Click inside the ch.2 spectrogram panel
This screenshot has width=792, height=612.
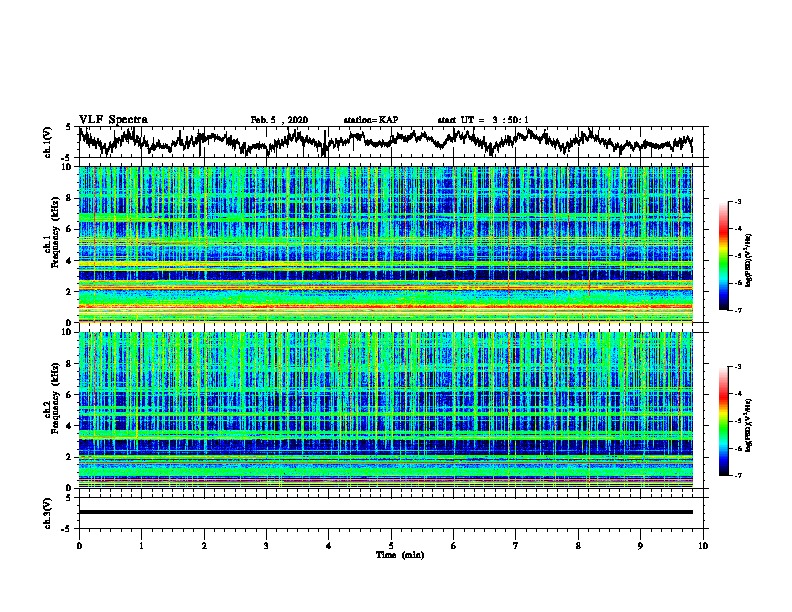(x=385, y=410)
